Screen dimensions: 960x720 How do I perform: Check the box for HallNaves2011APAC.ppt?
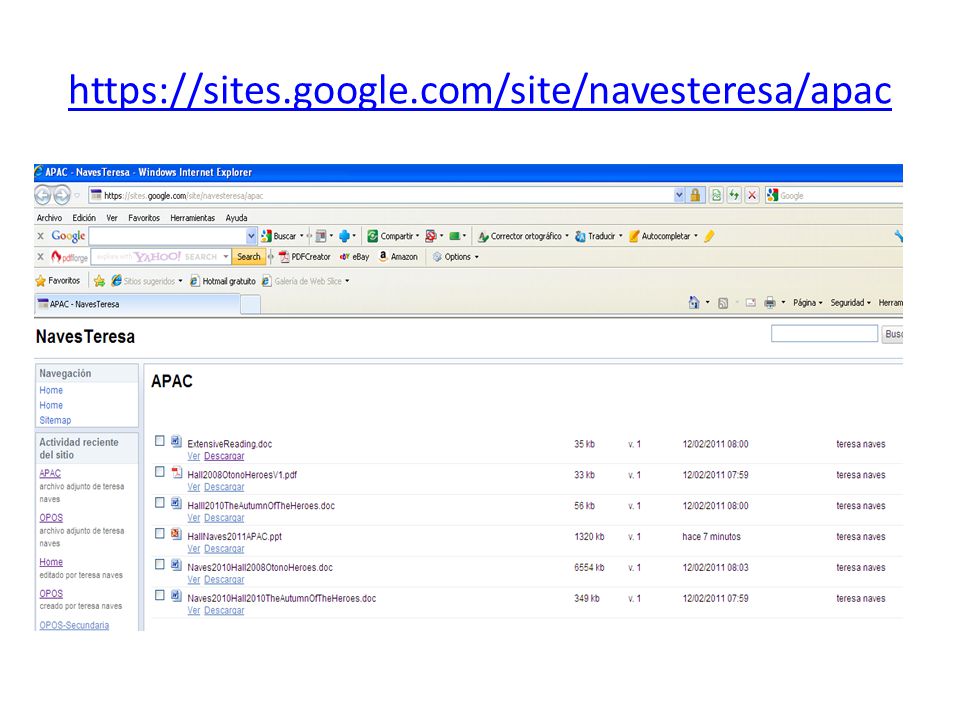click(x=160, y=533)
